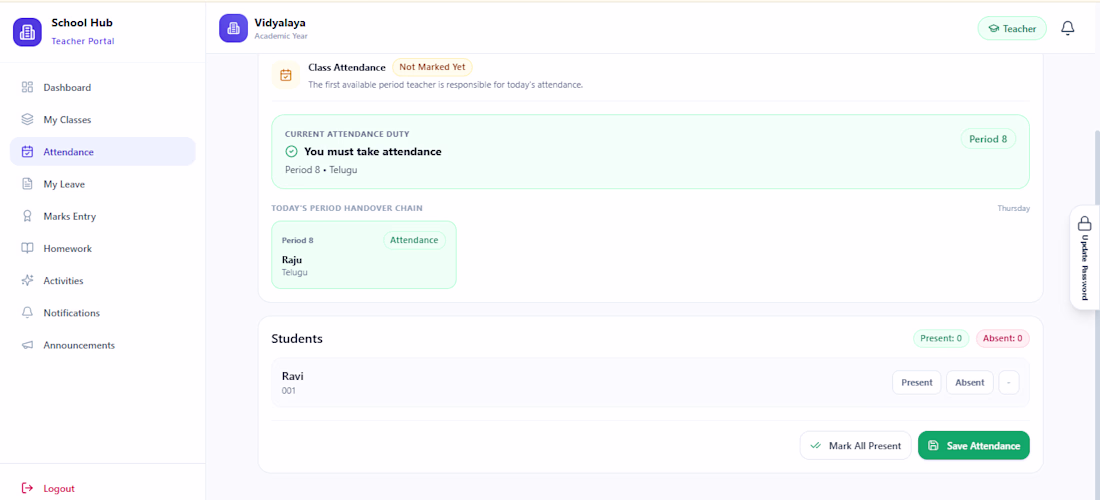The width and height of the screenshot is (1100, 500).
Task: Click 'CURRENT ATTENDANCE DUTY' label
Action: [x=347, y=134]
